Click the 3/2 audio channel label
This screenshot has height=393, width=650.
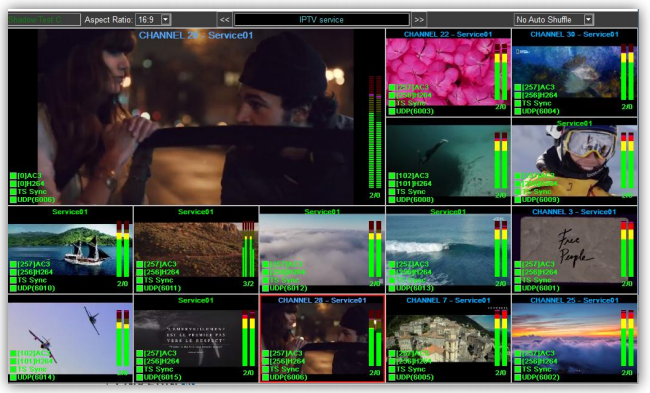248,284
